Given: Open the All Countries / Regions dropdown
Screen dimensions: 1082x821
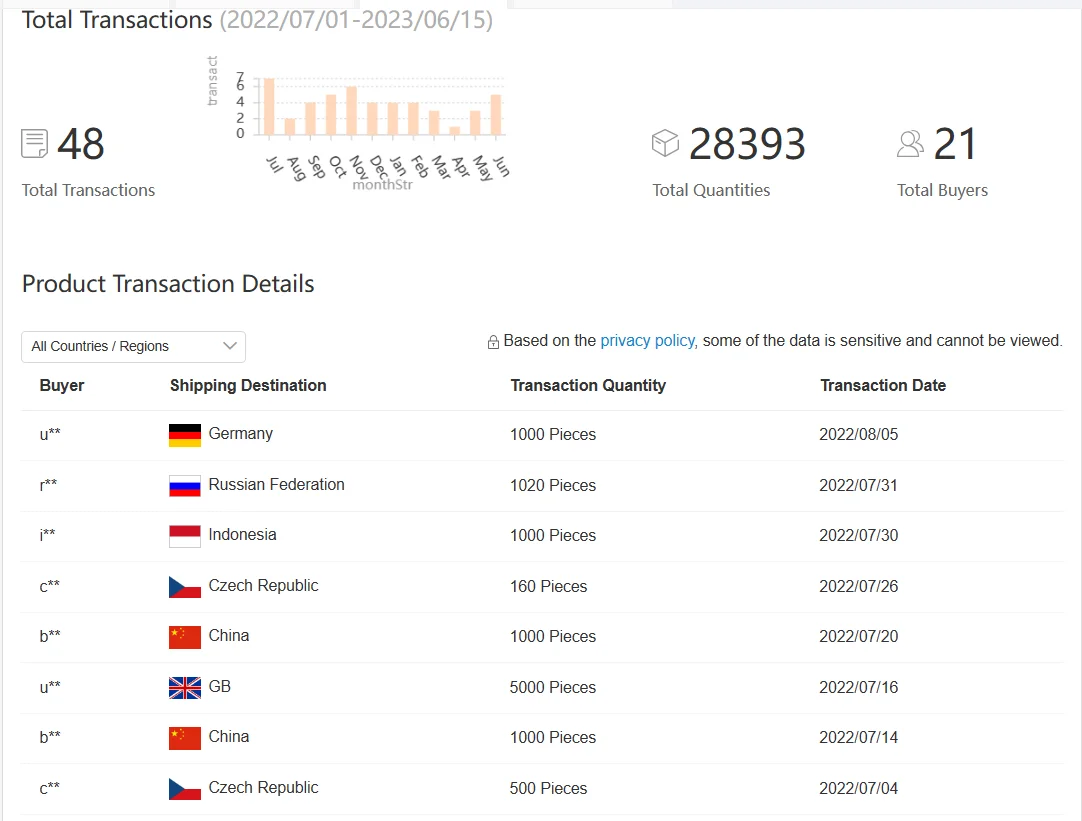Looking at the screenshot, I should pyautogui.click(x=133, y=346).
